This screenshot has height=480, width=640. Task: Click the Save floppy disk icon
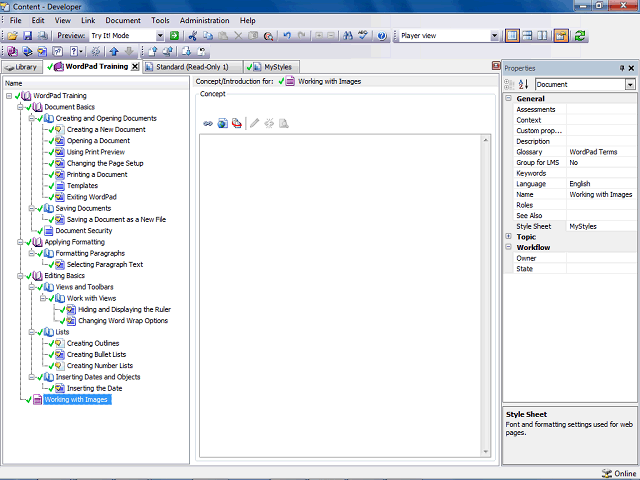click(x=27, y=36)
